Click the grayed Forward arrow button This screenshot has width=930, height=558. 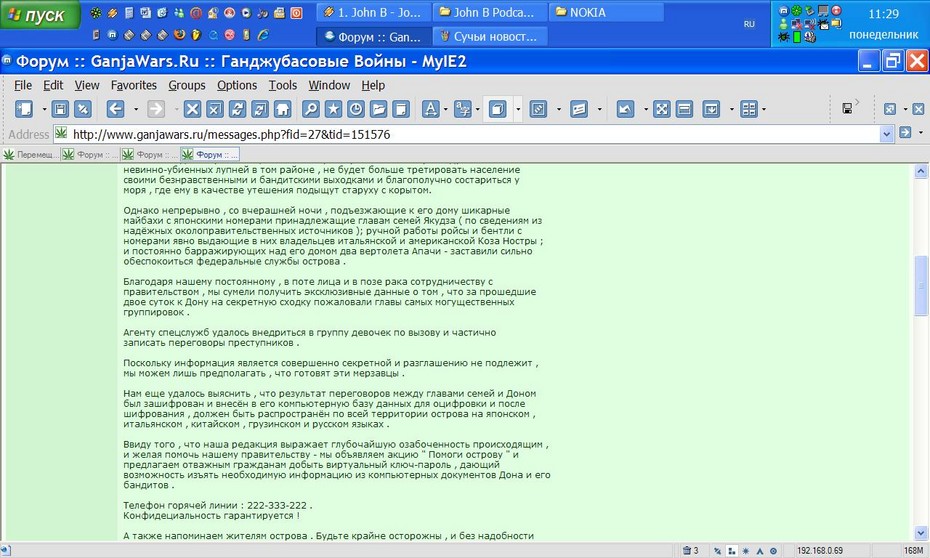(x=156, y=109)
